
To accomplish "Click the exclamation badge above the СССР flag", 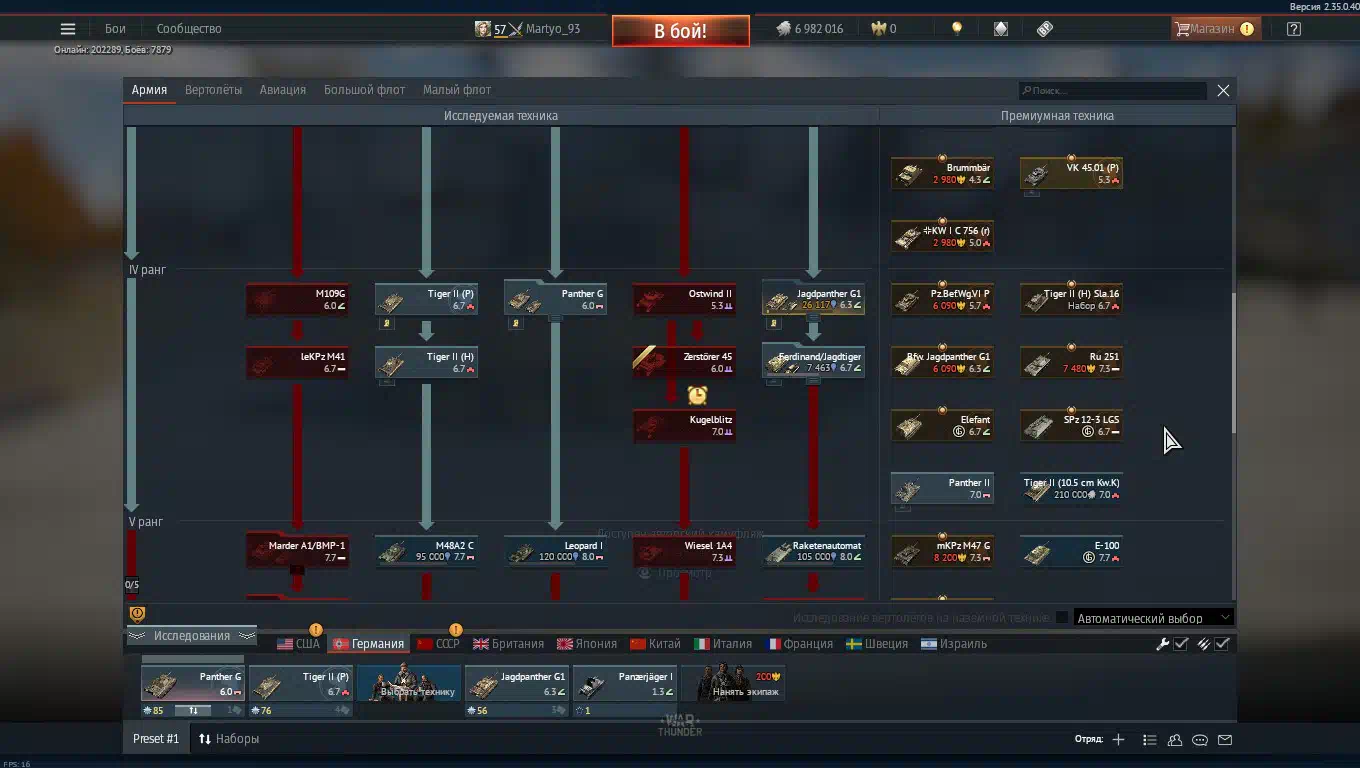I will click(456, 630).
